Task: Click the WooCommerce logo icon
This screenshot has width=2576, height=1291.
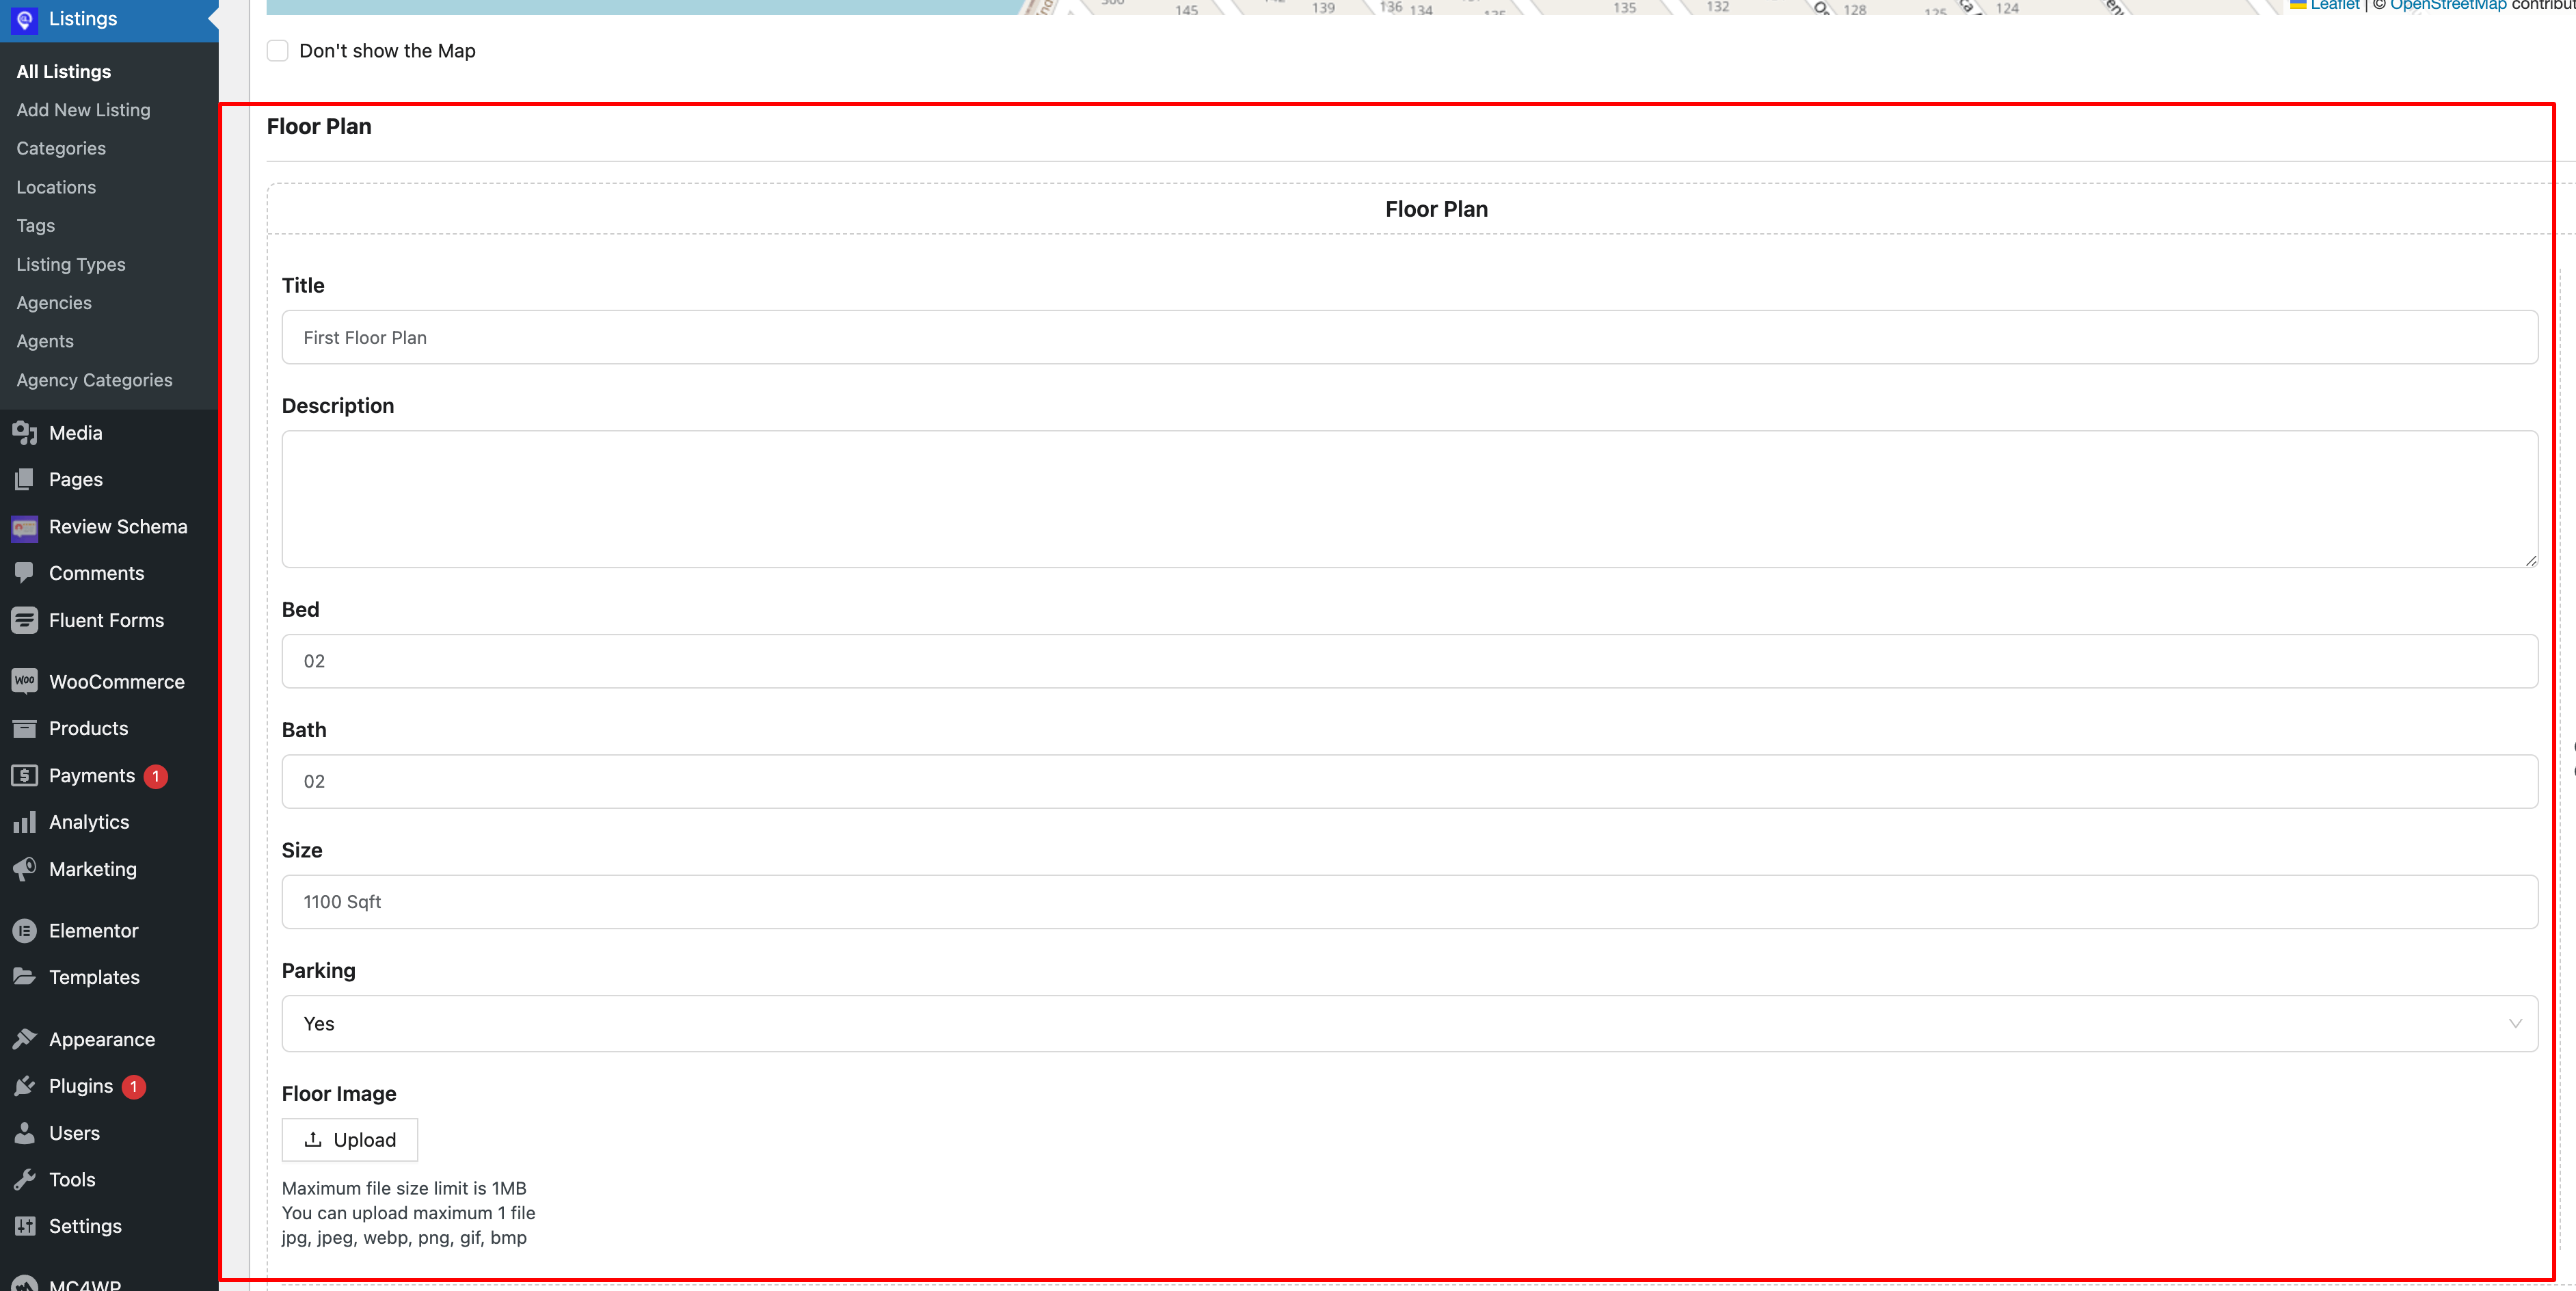Action: tap(25, 681)
